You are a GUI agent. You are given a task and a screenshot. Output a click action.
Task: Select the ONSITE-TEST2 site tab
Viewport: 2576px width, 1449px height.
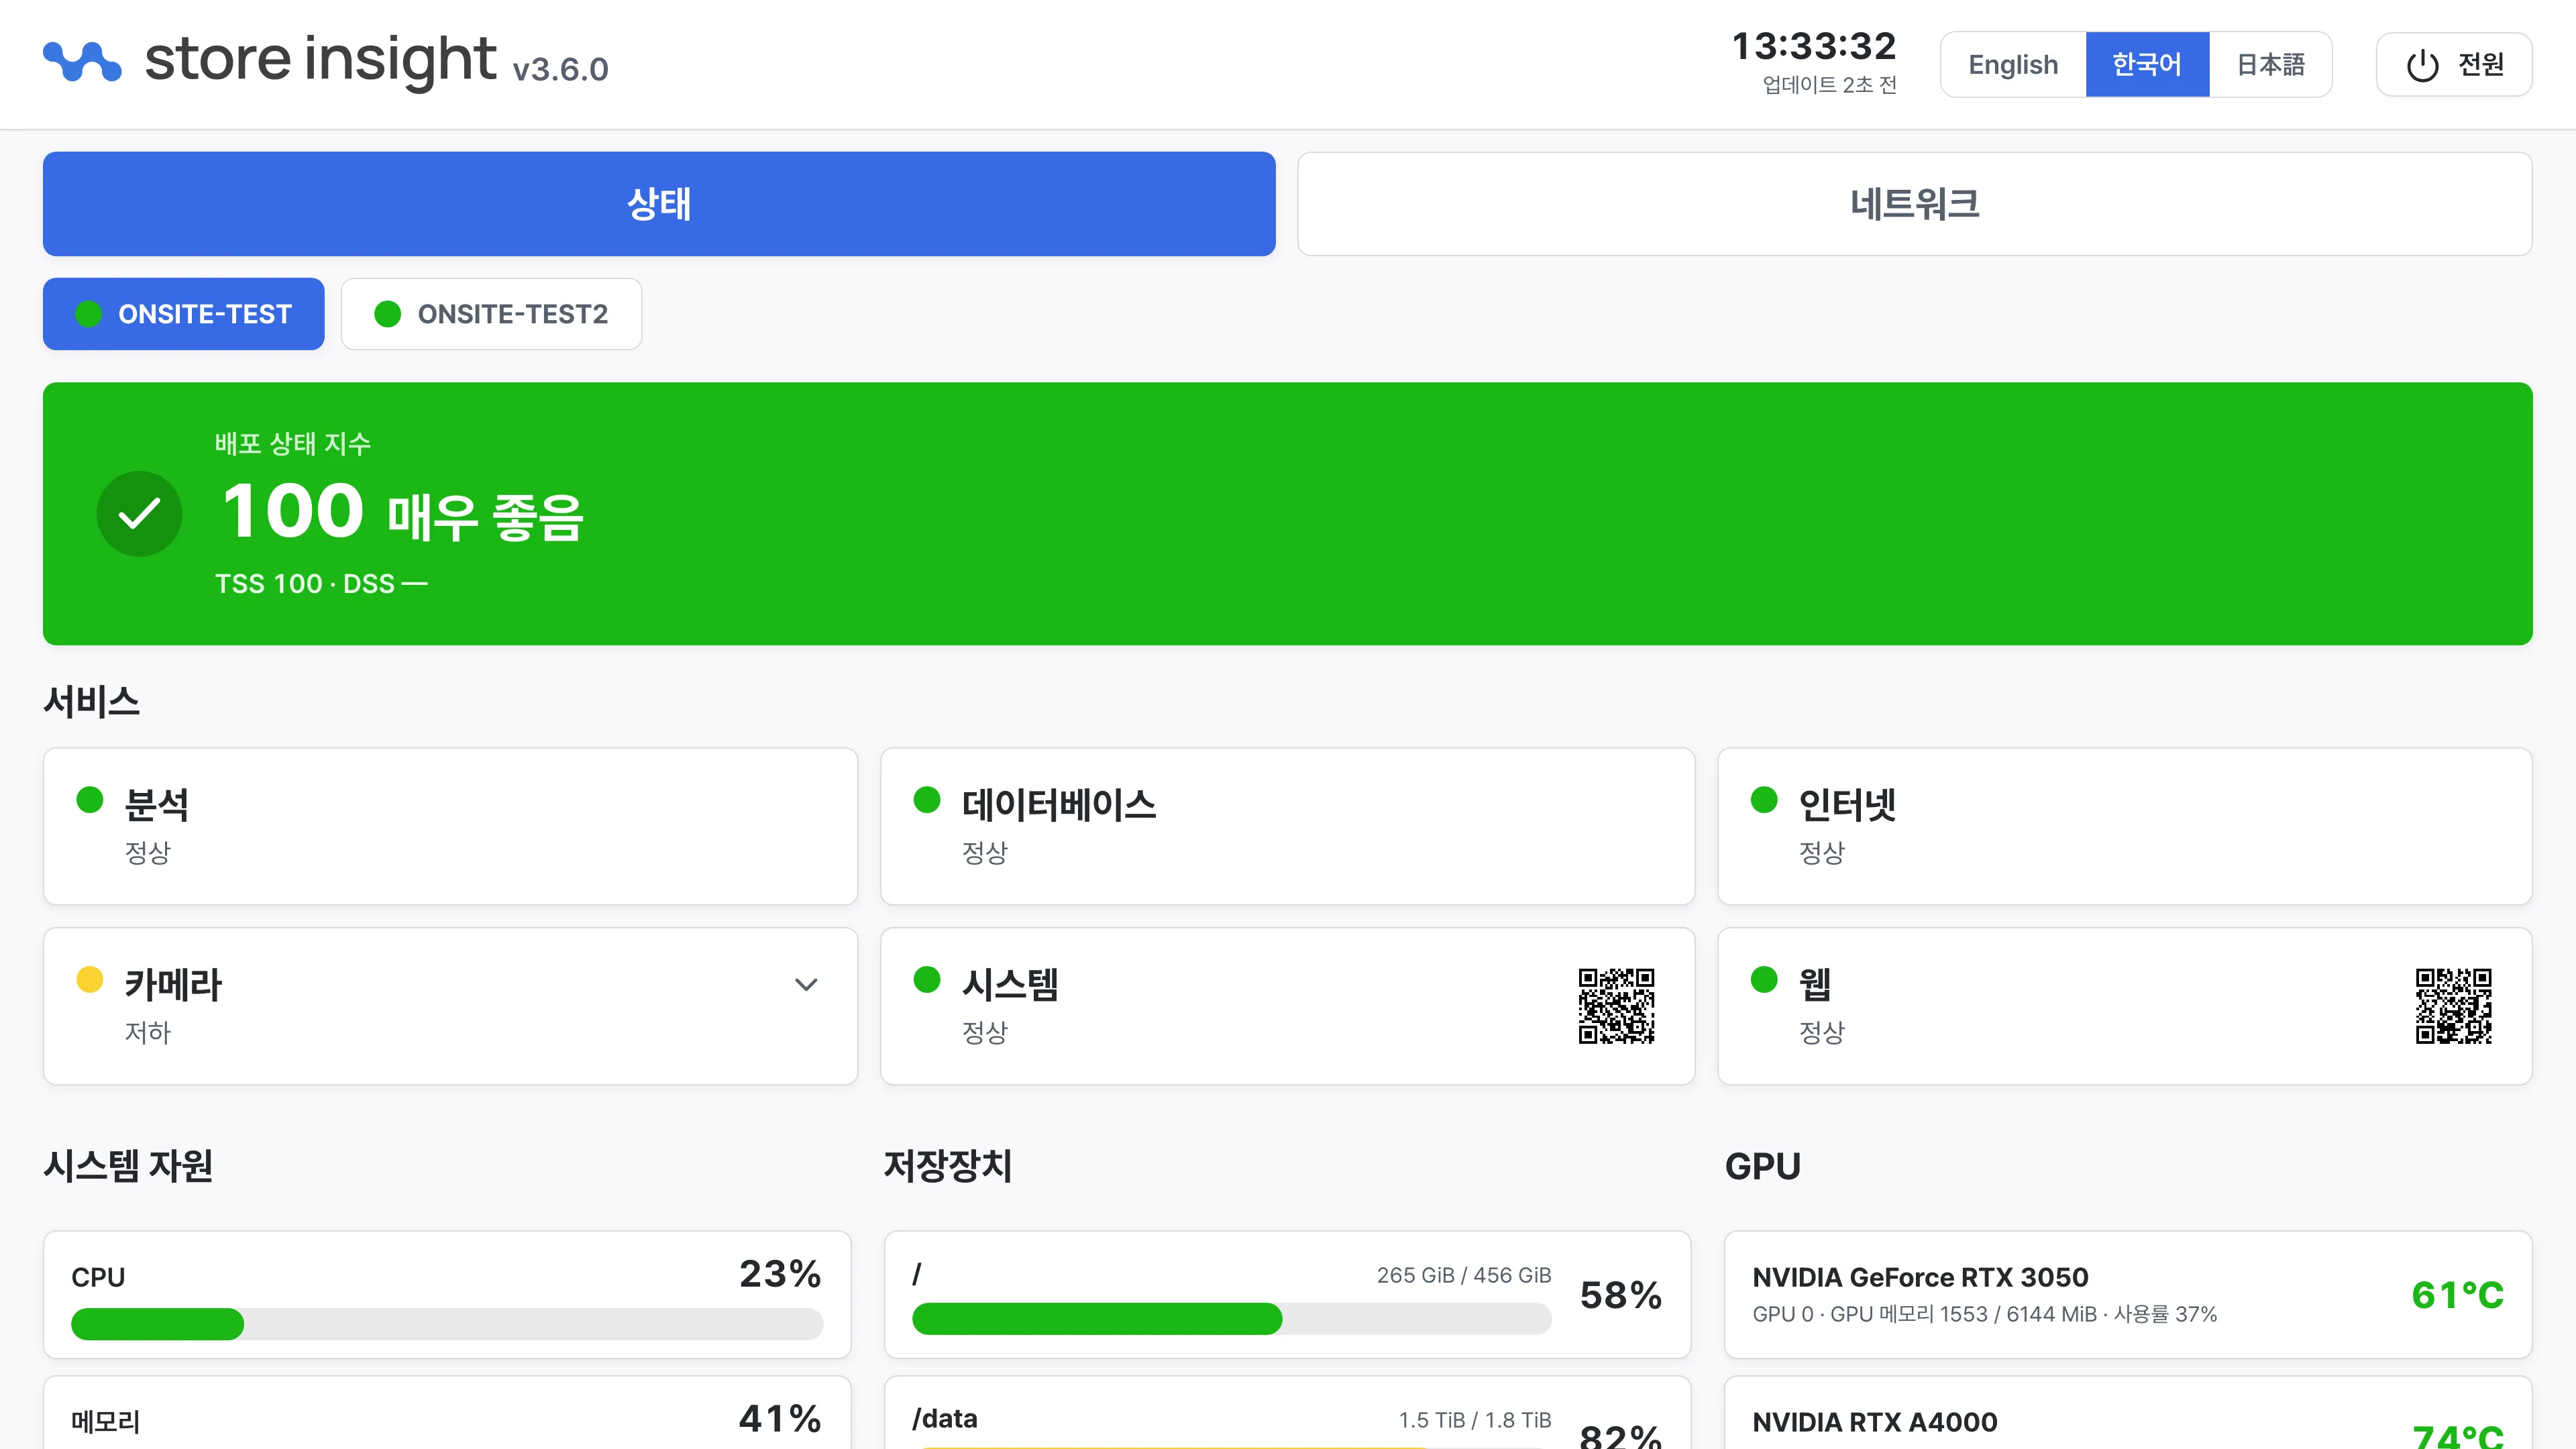(x=491, y=314)
